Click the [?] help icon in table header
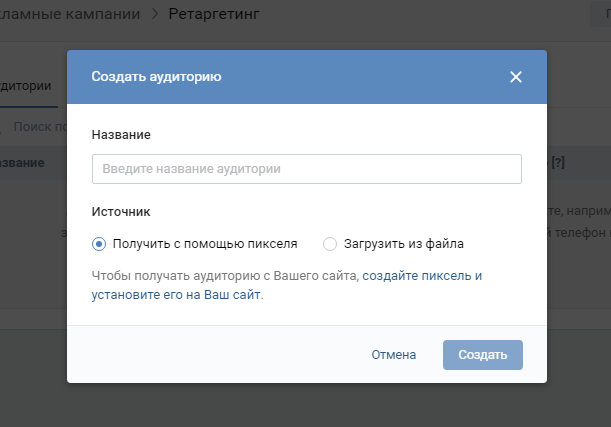The height and width of the screenshot is (427, 611). coord(558,162)
